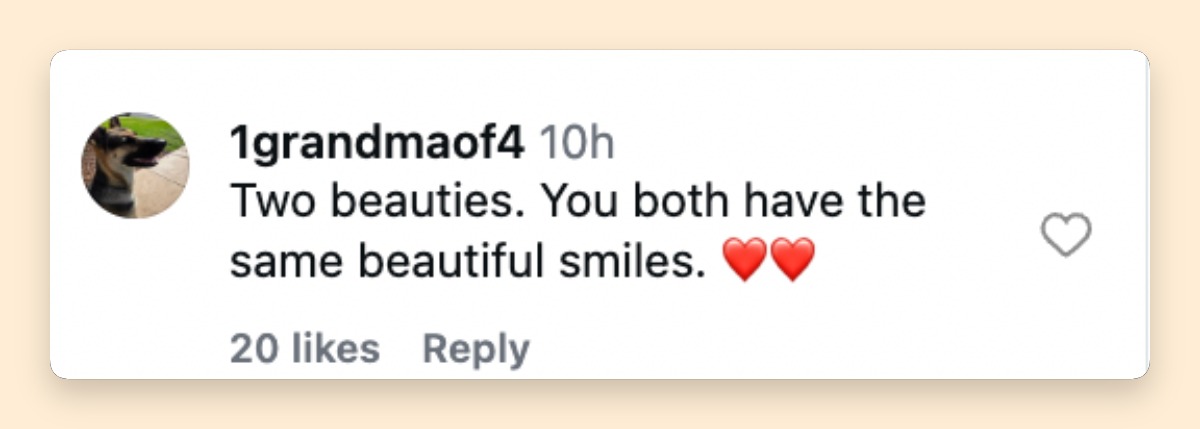
Task: Show who liked via "20 likes"
Action: click(305, 349)
